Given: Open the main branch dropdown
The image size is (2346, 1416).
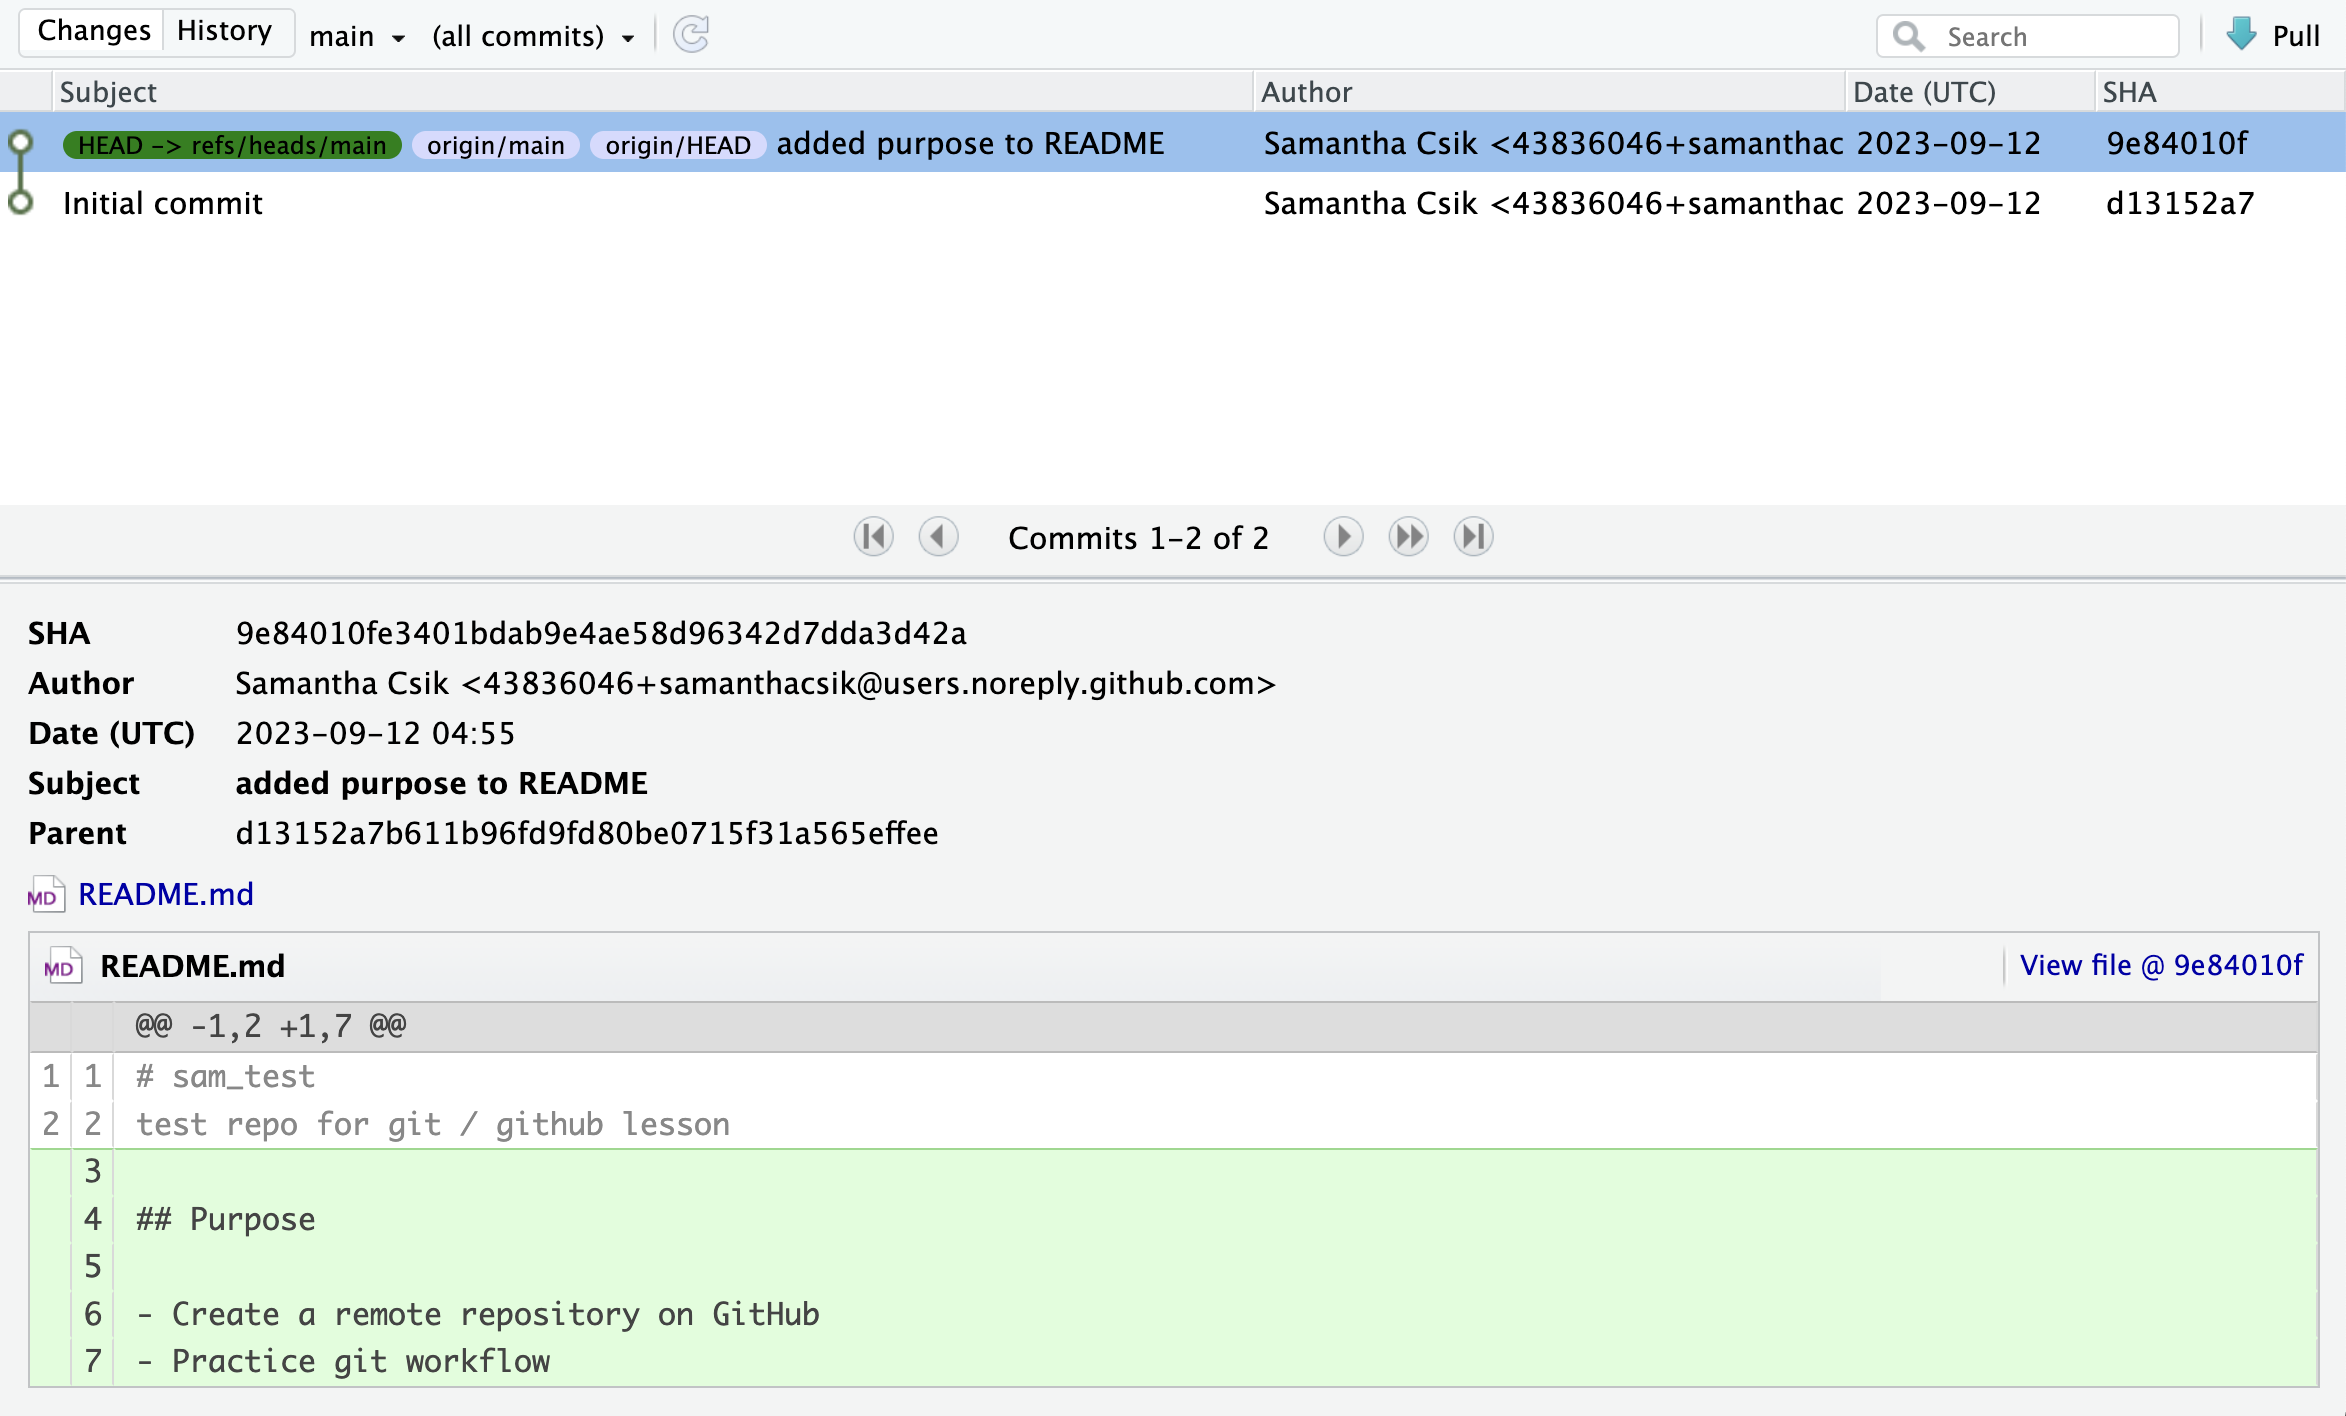Looking at the screenshot, I should pos(356,37).
